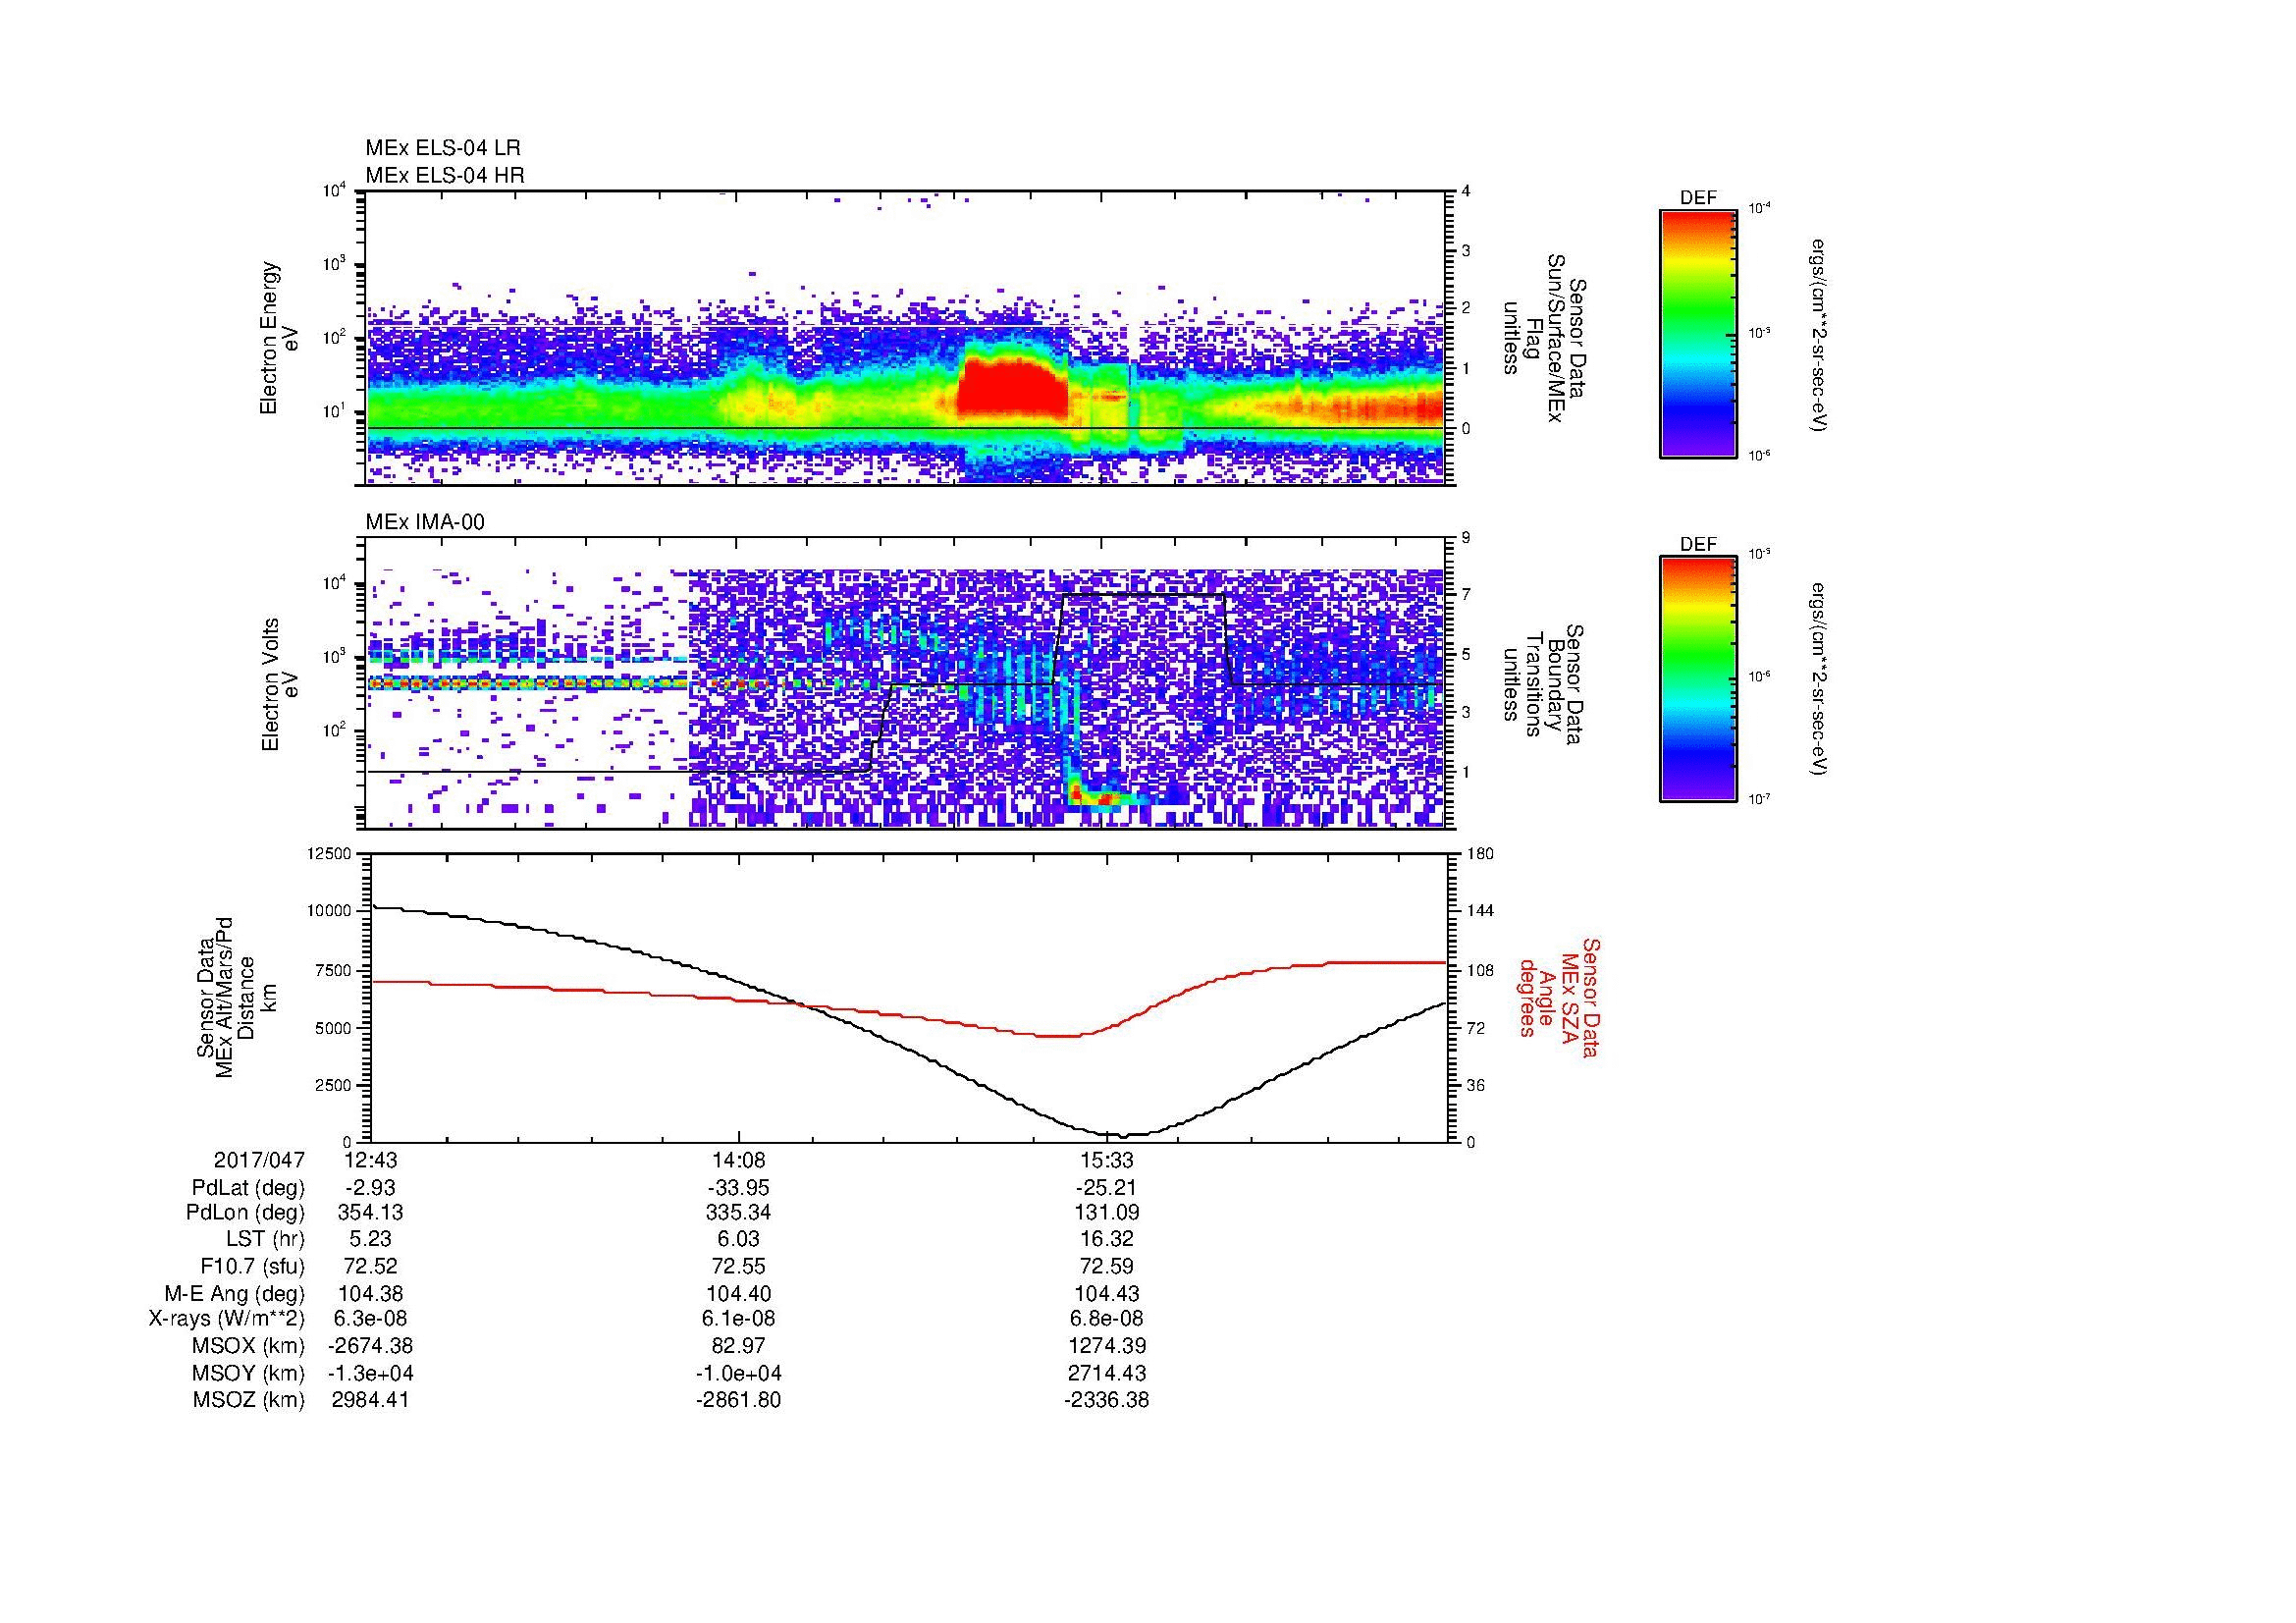Click the 'MEx ELS-04 LR' plot title
The width and height of the screenshot is (2296, 1623).
coord(442,148)
